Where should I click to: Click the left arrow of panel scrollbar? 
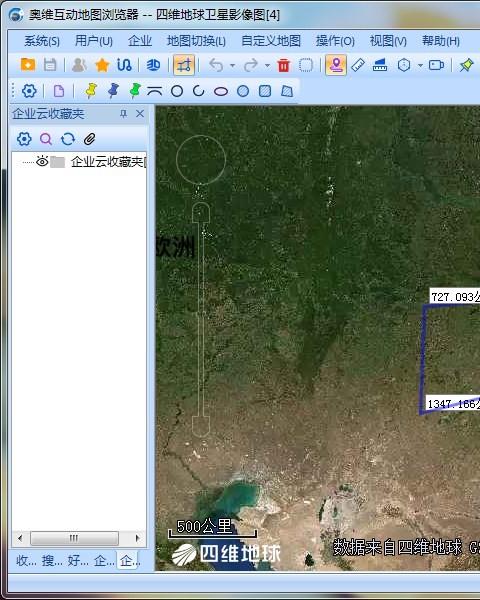(20, 538)
